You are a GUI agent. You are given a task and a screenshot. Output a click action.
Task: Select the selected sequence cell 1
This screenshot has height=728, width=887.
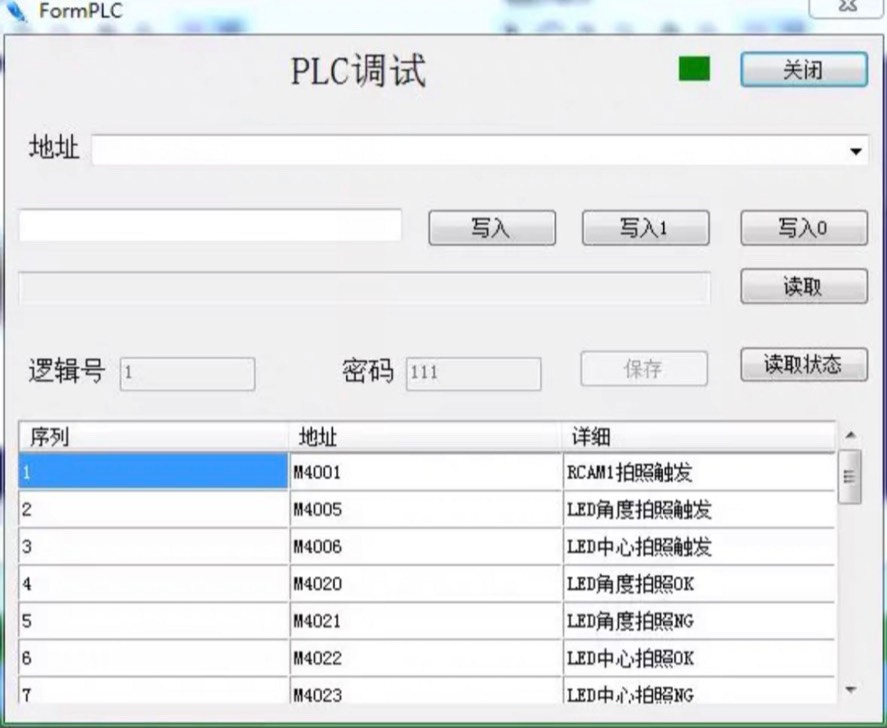point(154,471)
